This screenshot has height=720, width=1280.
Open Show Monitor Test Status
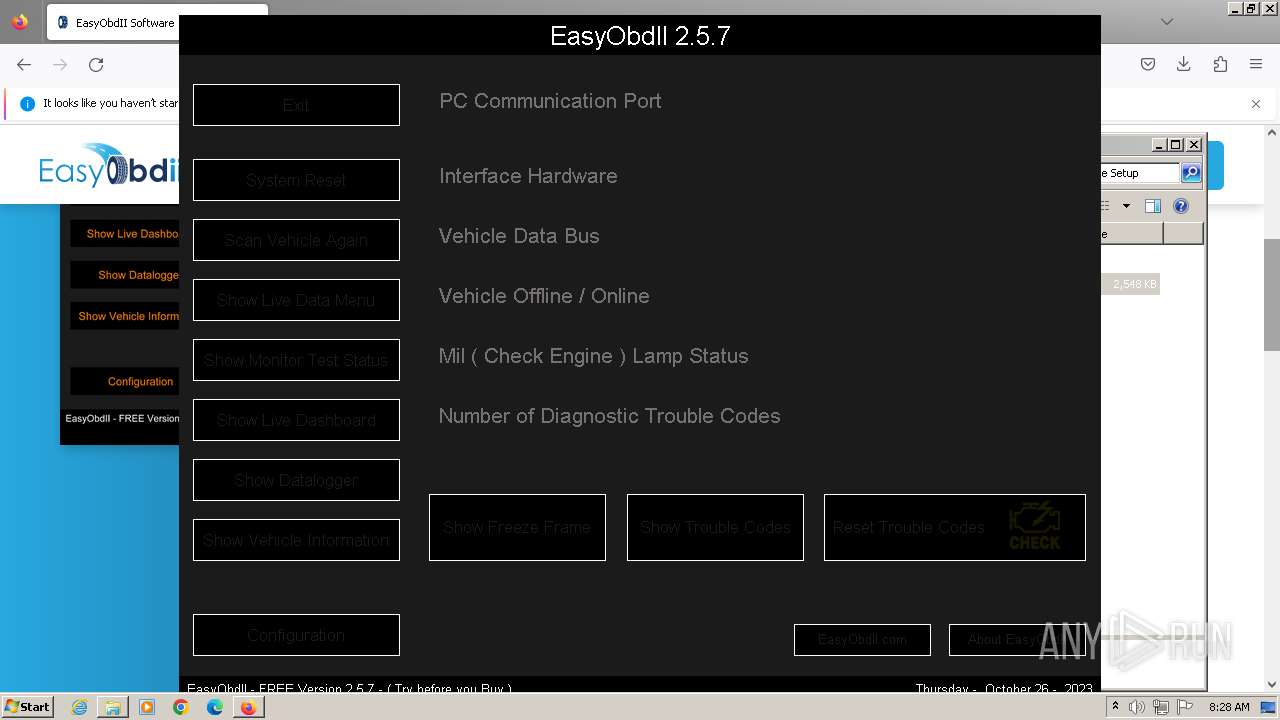296,360
